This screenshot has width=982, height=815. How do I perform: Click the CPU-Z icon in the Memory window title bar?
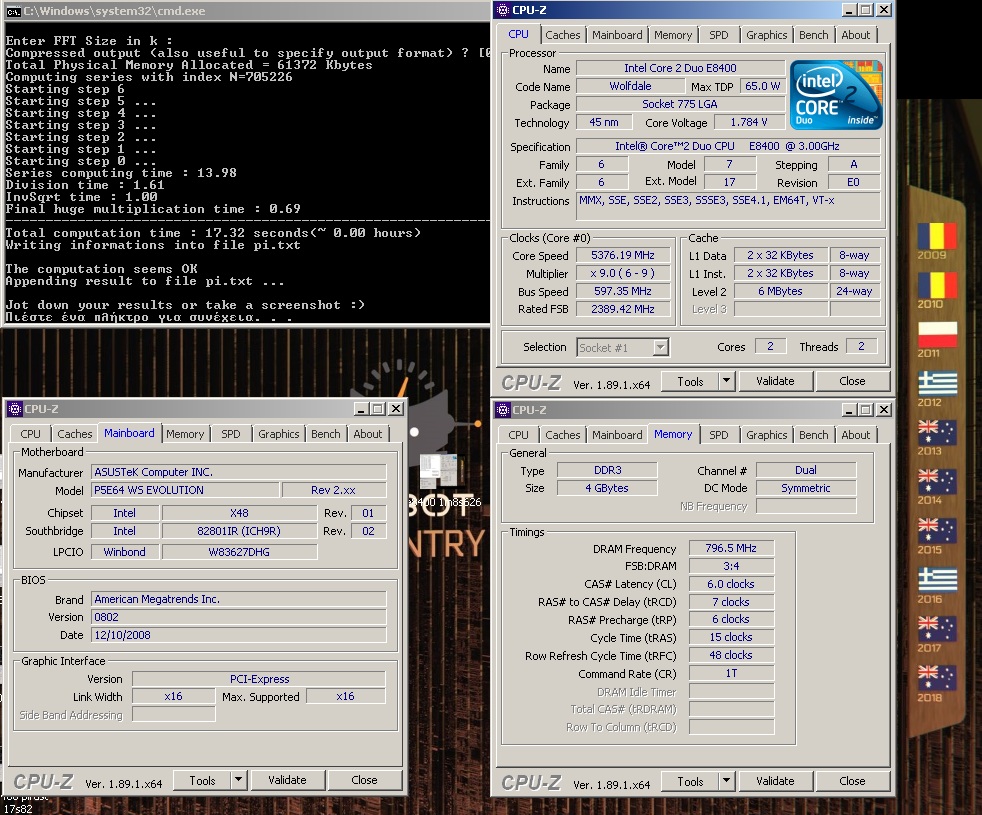(x=503, y=410)
